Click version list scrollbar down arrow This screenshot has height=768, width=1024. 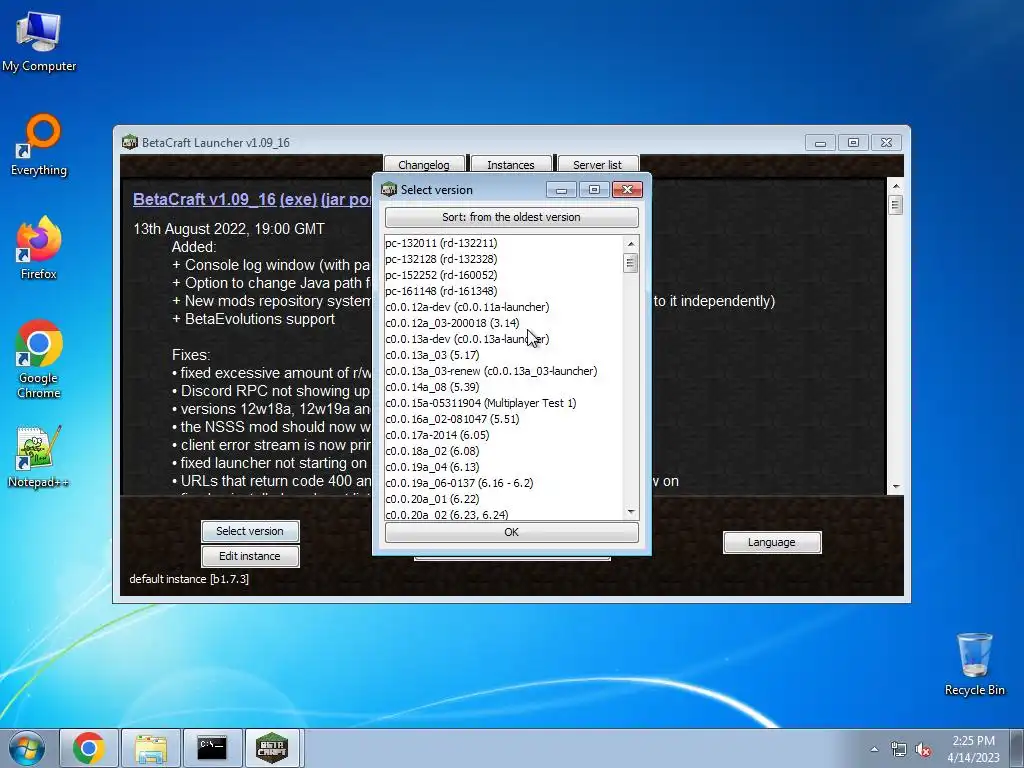[631, 512]
